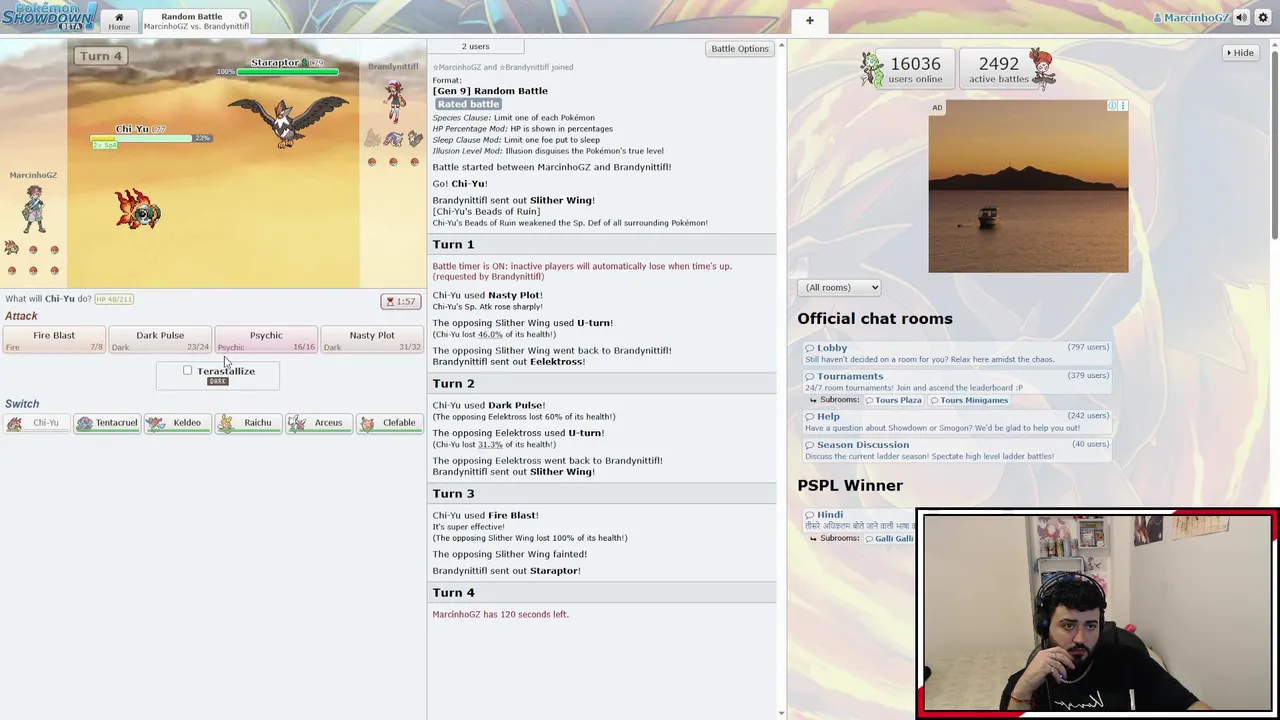The width and height of the screenshot is (1280, 720).
Task: Click the DARK tera type badge
Action: [x=218, y=382]
